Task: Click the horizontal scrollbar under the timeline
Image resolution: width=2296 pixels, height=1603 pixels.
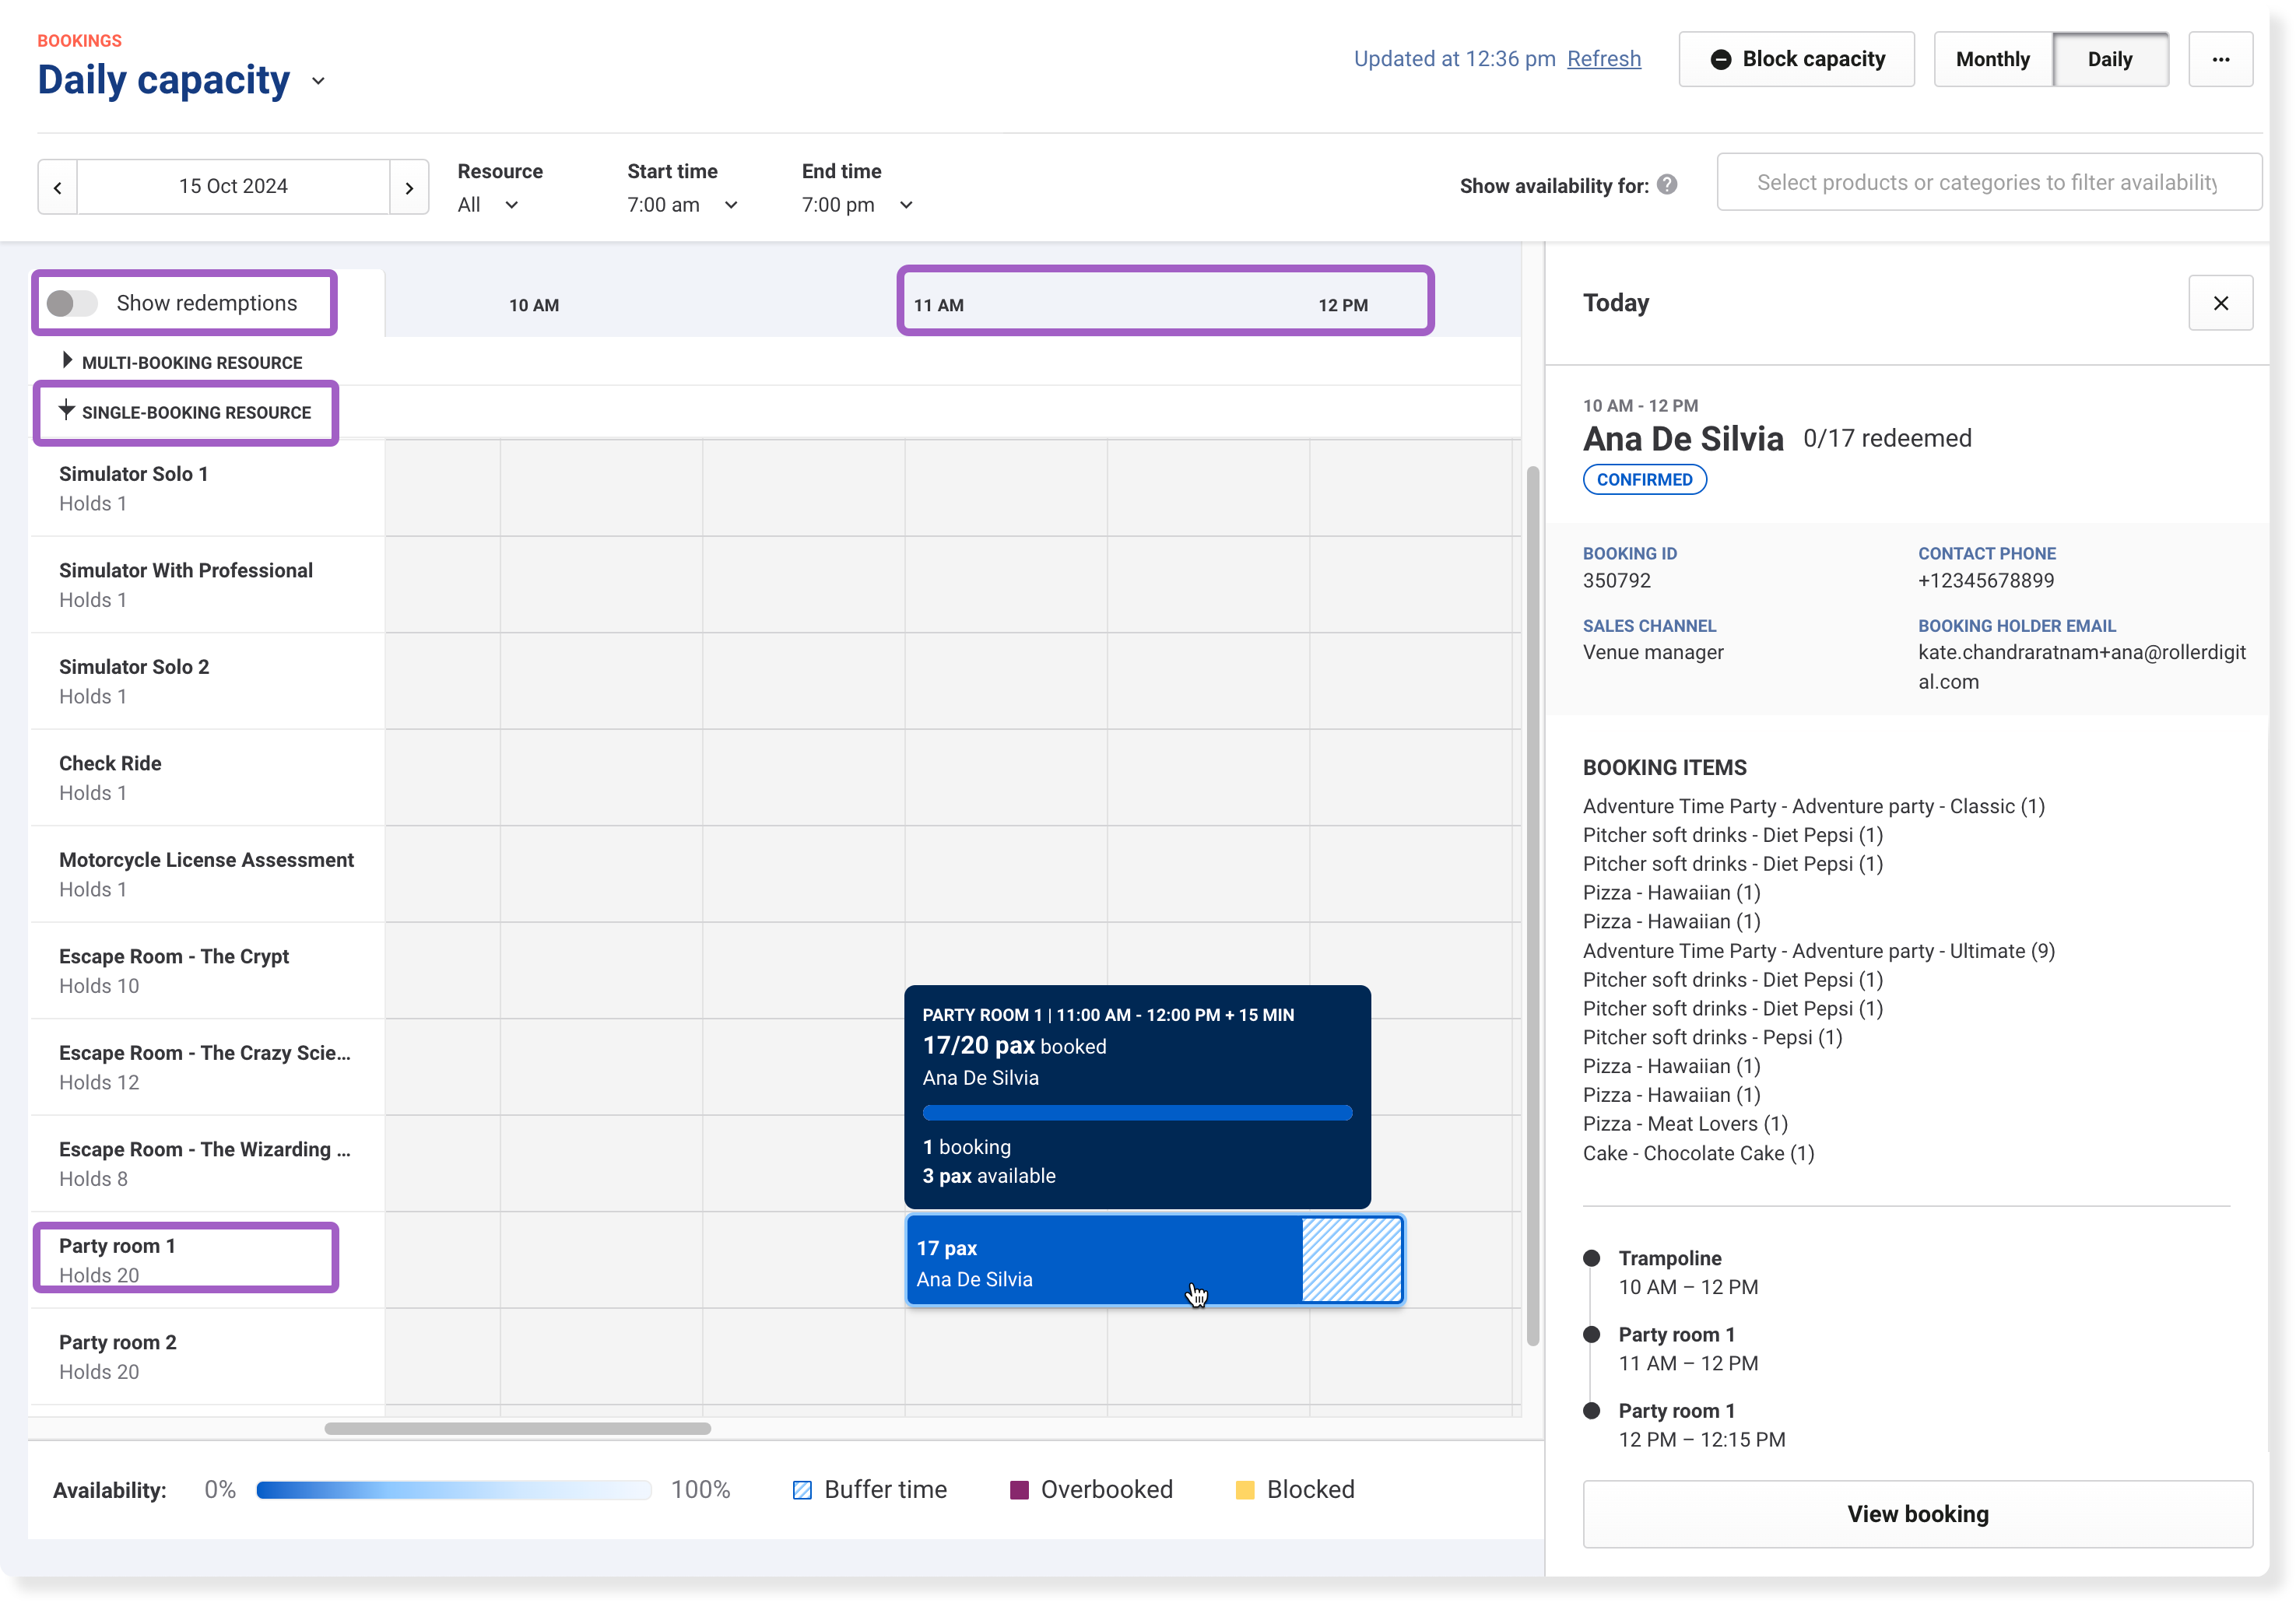Action: [518, 1428]
